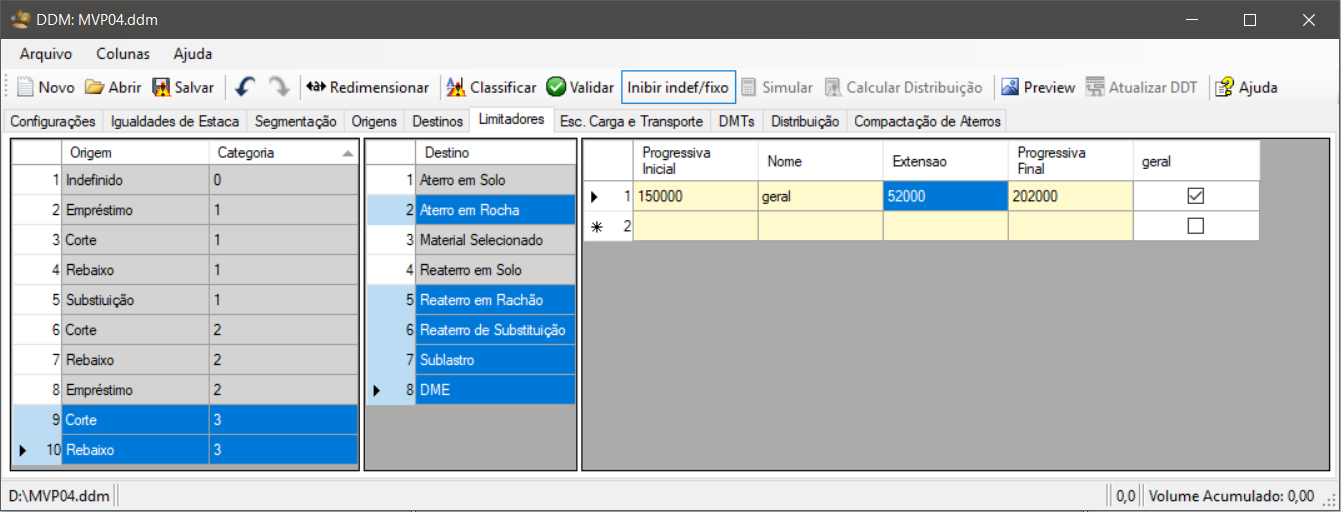
Task: Open the Ajuda menu in menu bar
Action: click(x=192, y=54)
